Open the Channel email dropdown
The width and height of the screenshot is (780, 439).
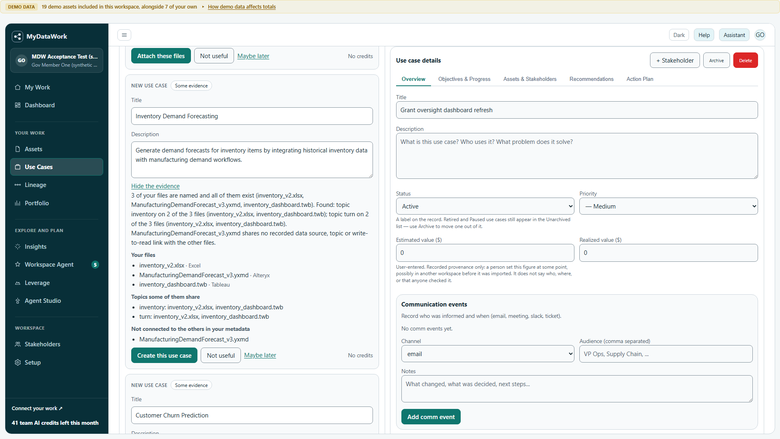(488, 354)
